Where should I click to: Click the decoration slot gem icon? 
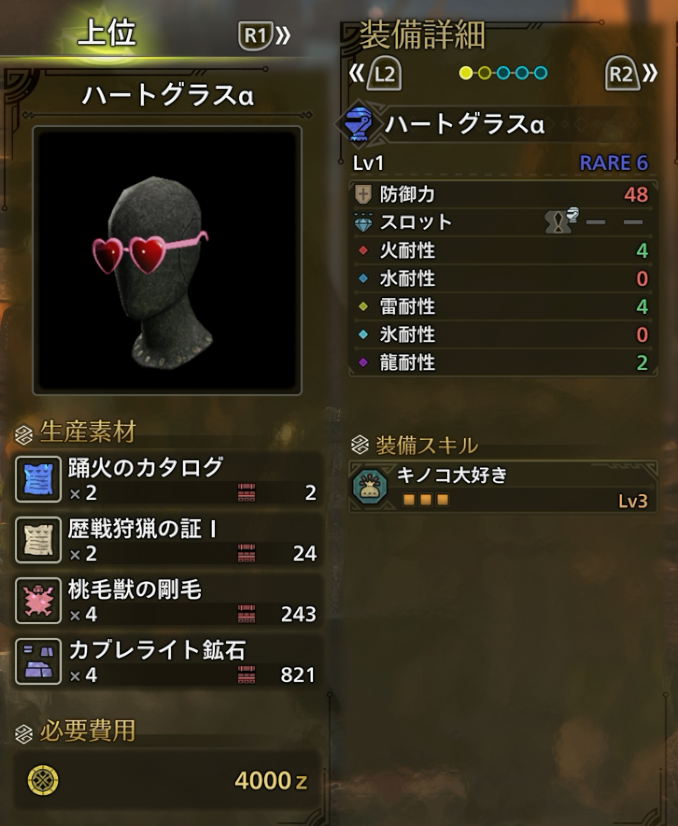click(x=363, y=222)
